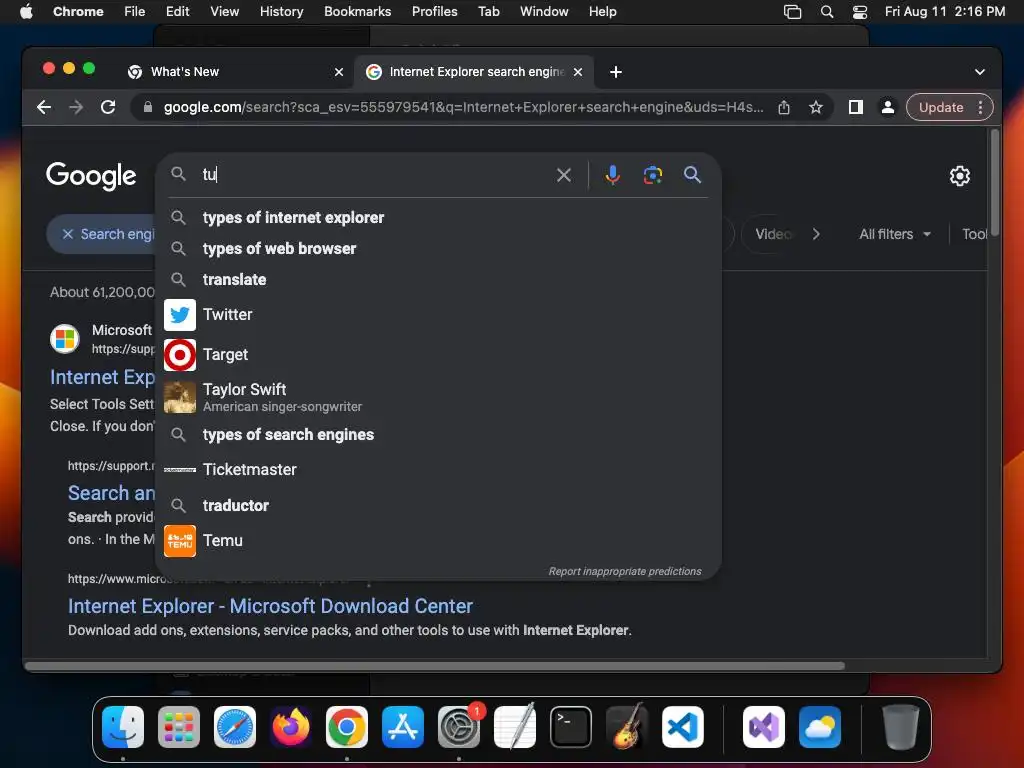
Task: Open Terminal from the Dock
Action: tap(571, 727)
